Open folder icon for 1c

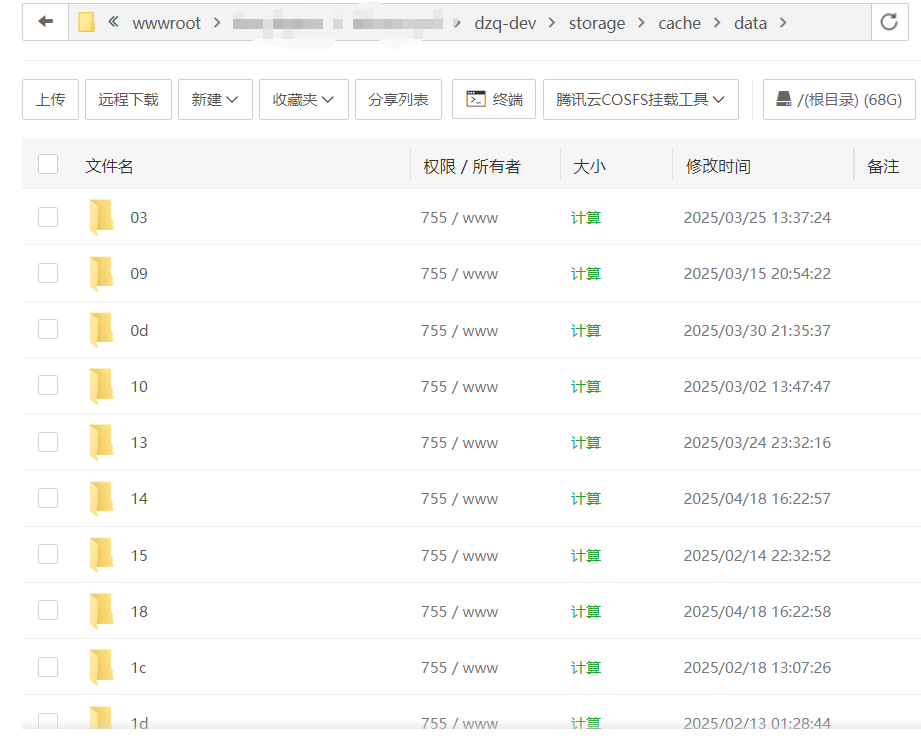(x=101, y=667)
